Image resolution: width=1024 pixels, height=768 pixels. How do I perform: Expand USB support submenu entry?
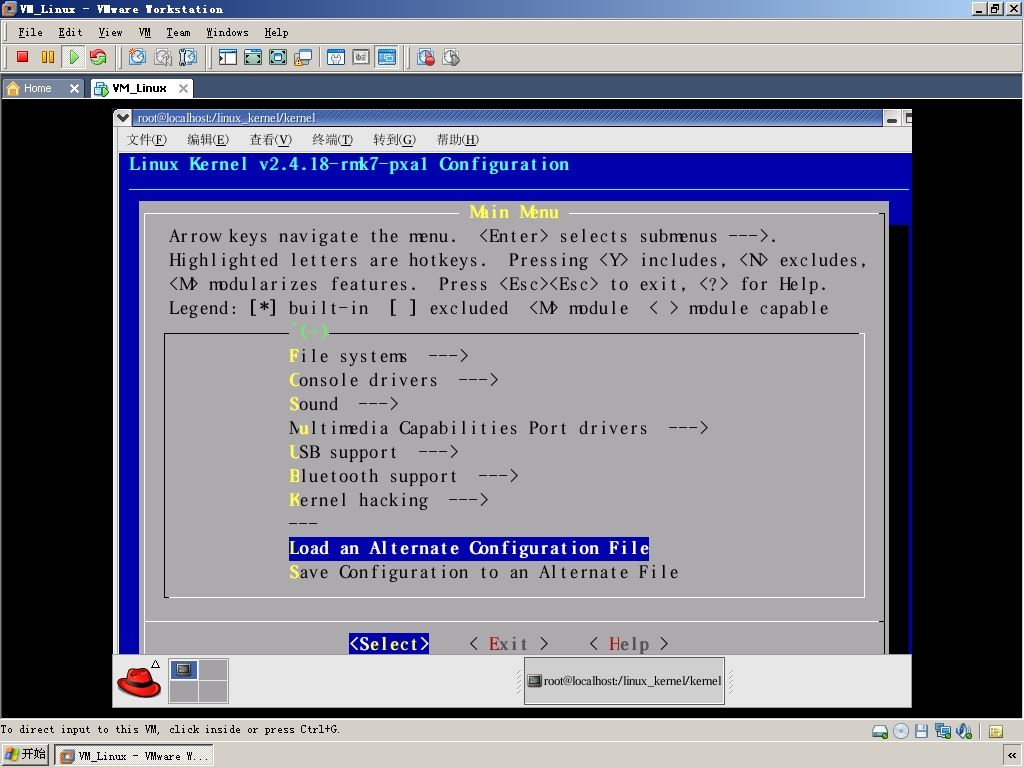click(374, 452)
